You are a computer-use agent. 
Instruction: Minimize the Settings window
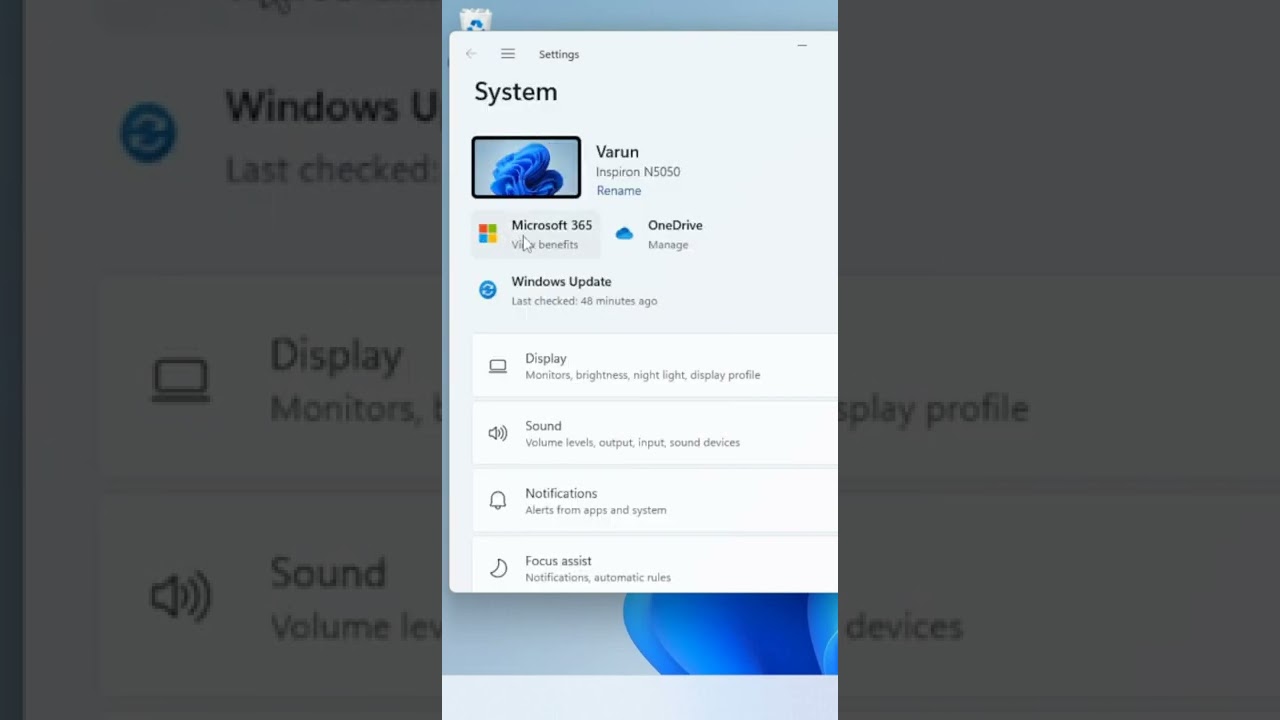tap(802, 46)
